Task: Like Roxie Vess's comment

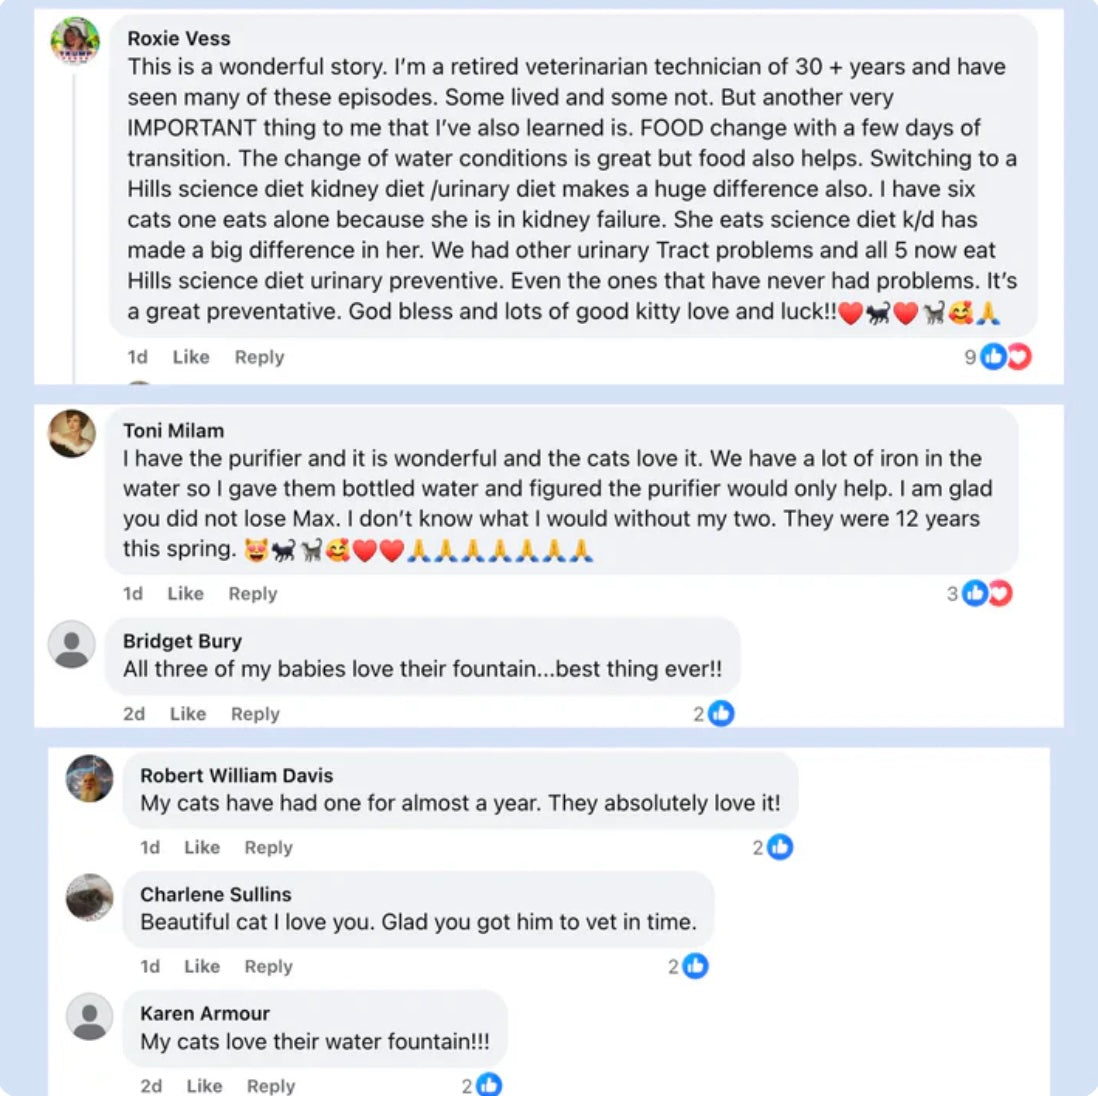Action: (190, 357)
